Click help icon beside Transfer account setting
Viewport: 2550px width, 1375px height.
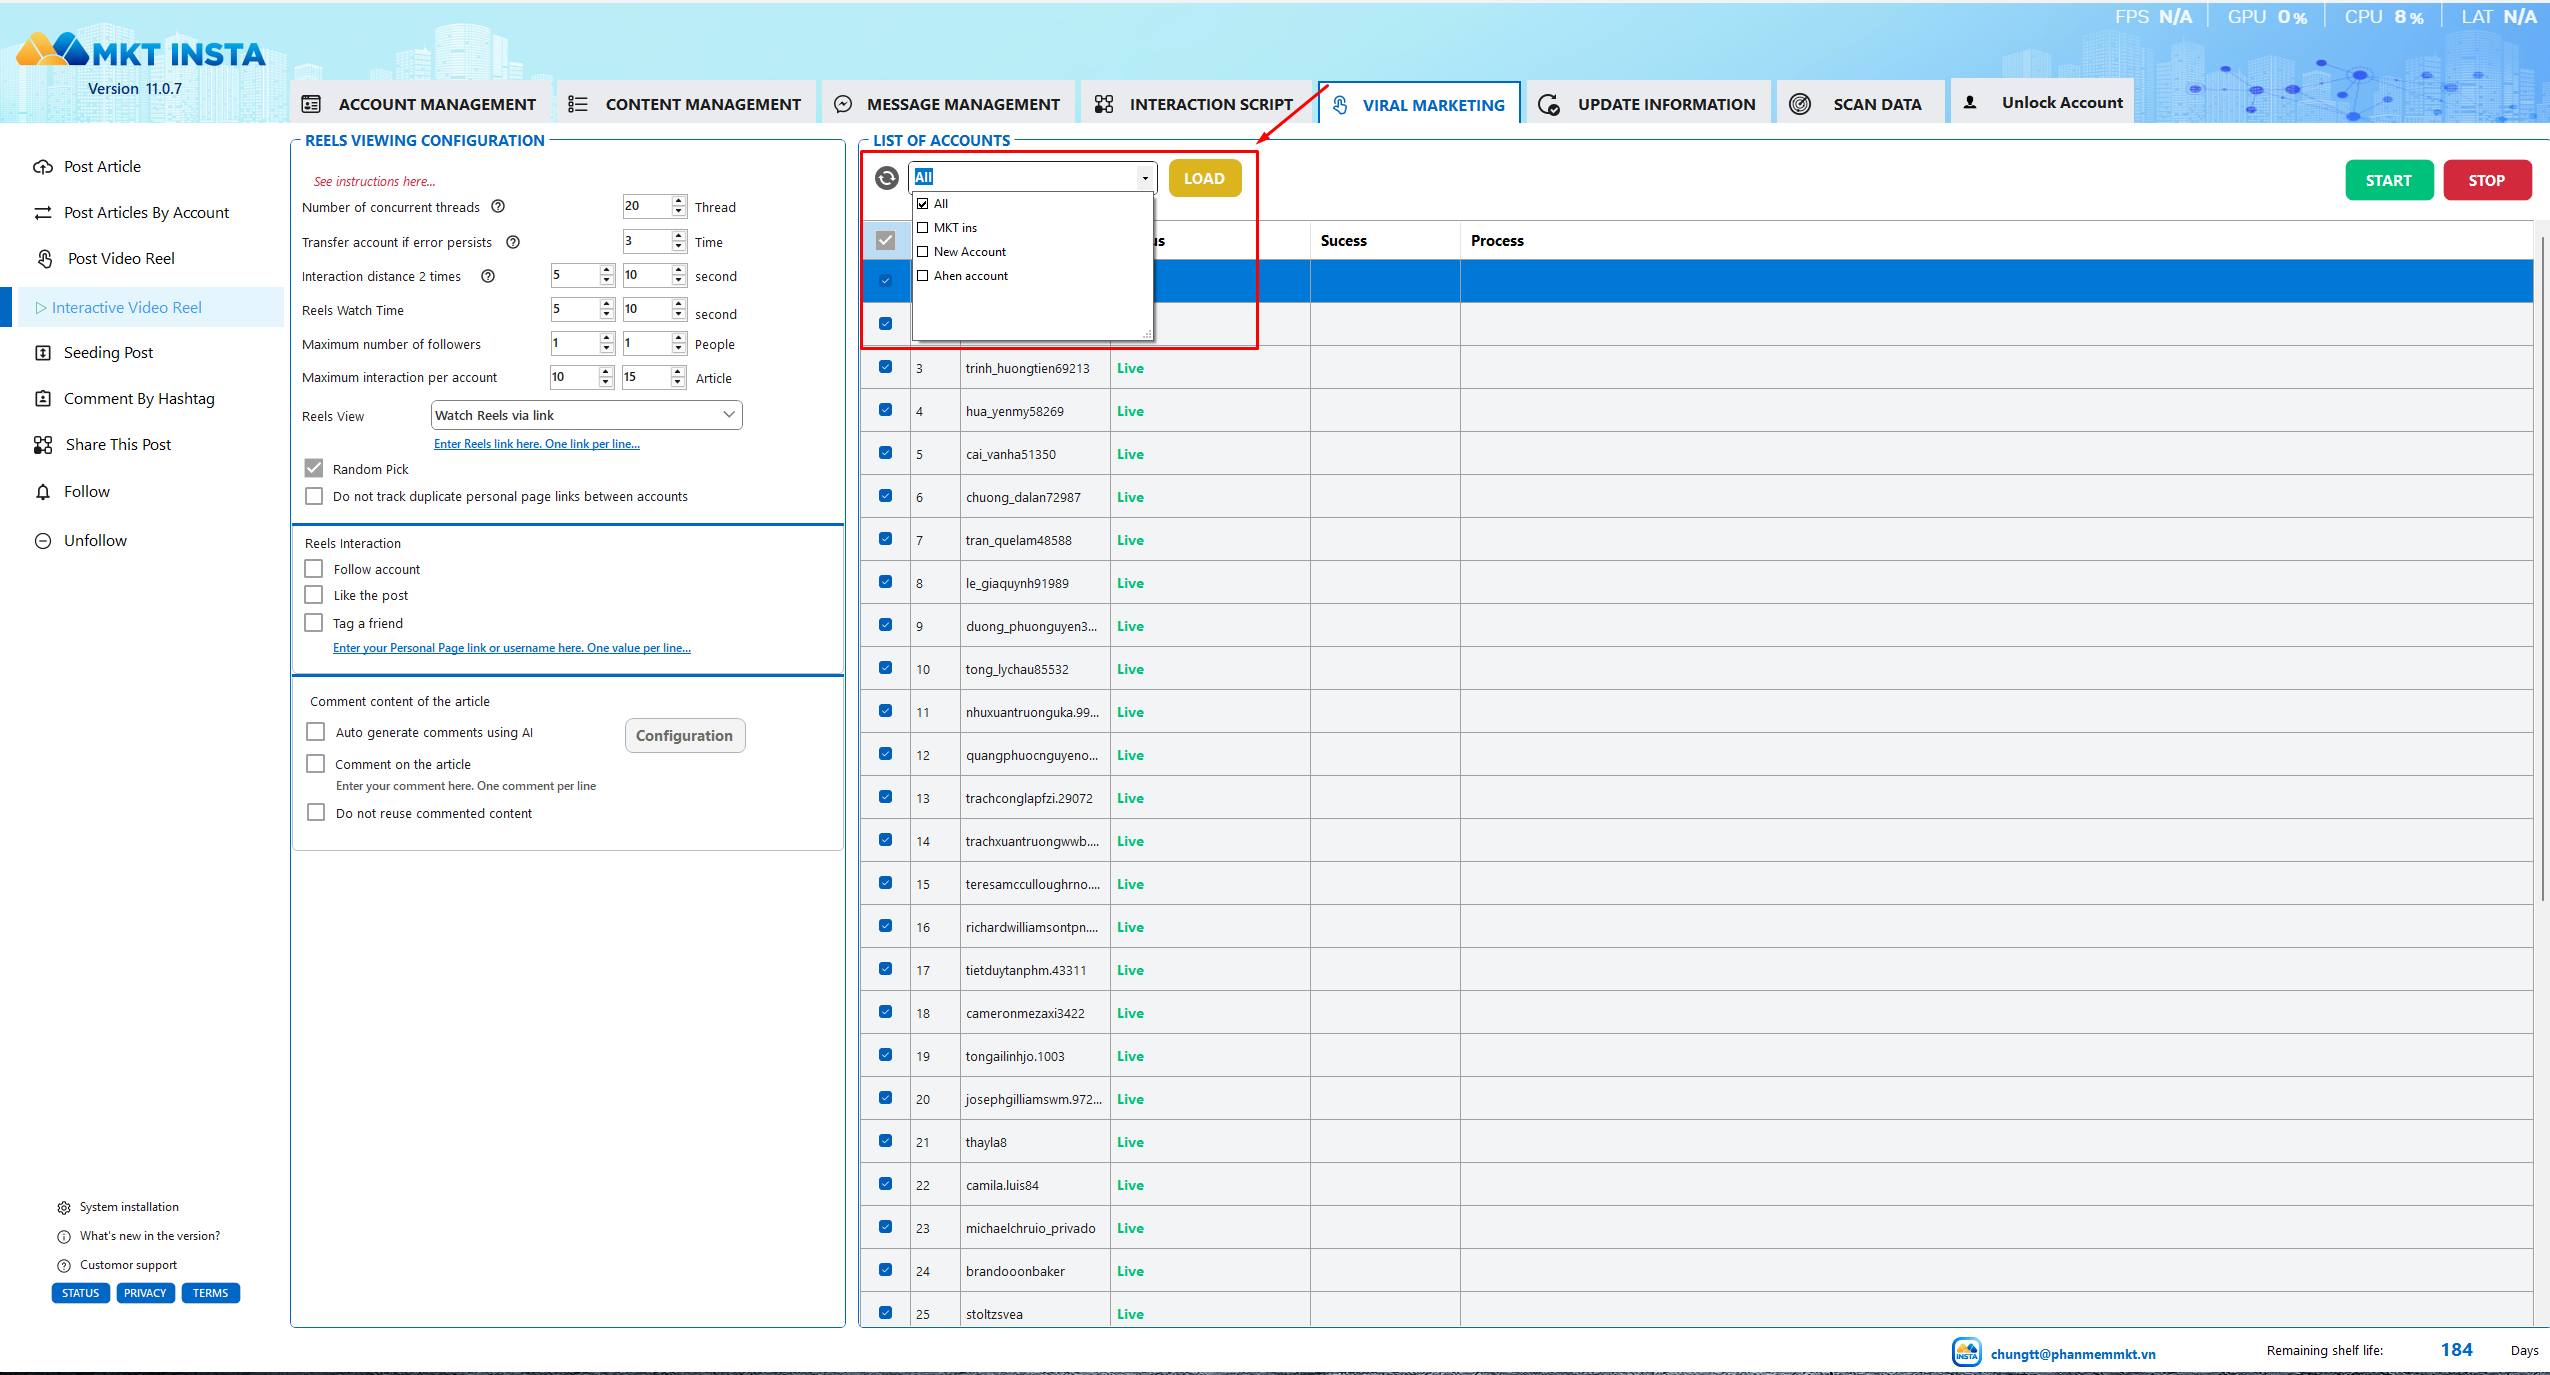[x=513, y=242]
